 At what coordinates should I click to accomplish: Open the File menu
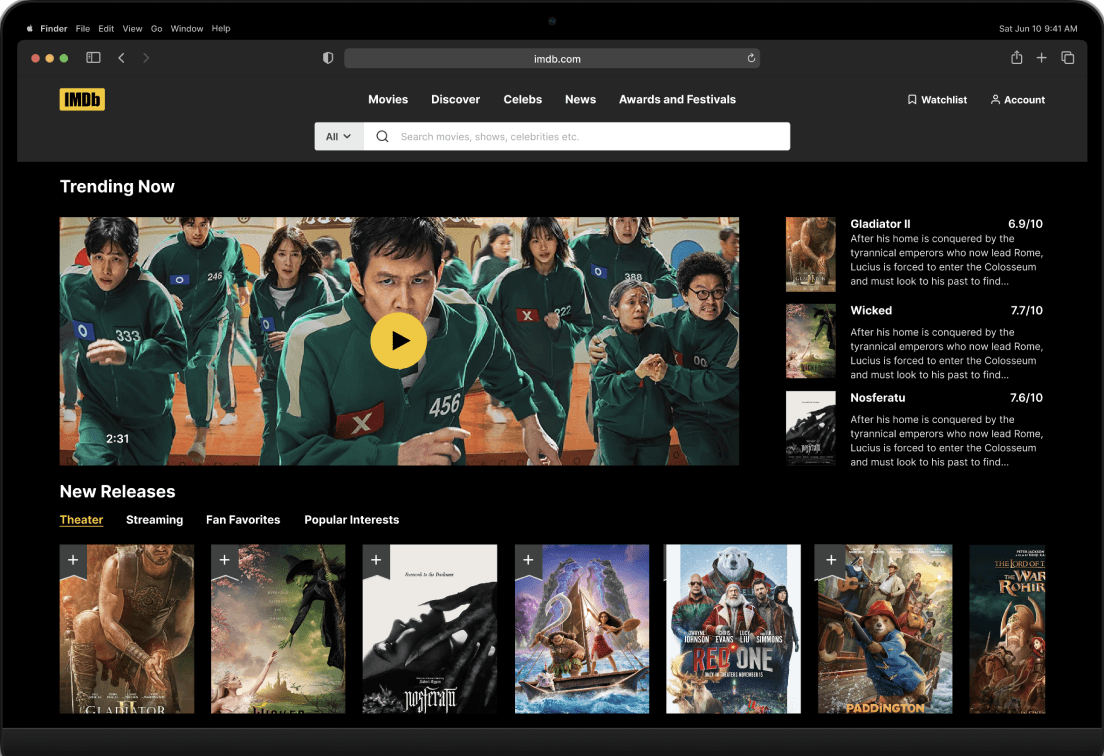[x=82, y=28]
